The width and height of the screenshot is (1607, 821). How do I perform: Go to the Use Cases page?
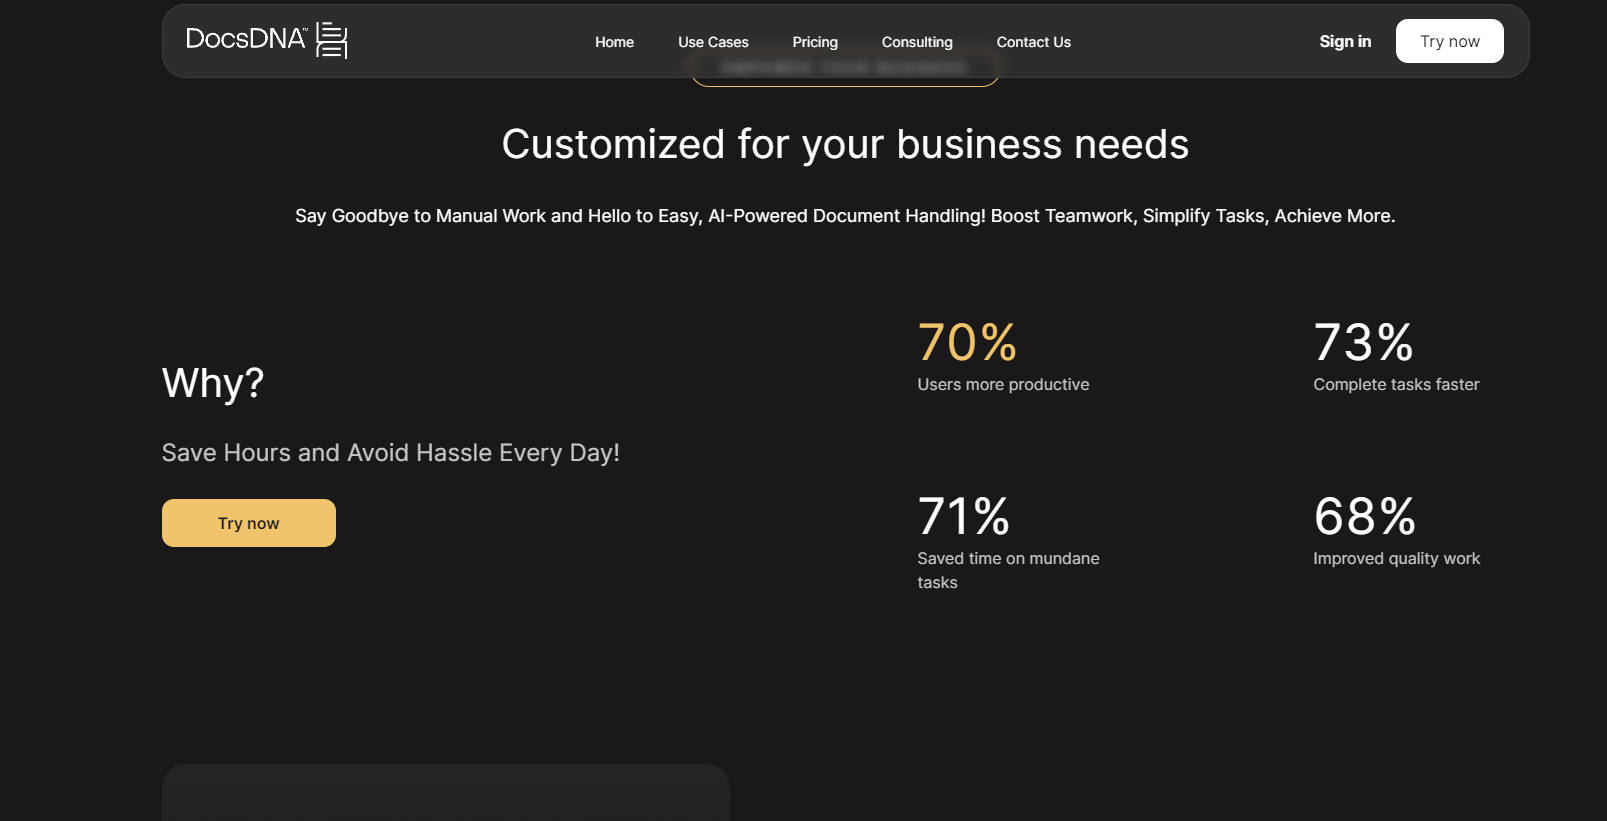[713, 42]
